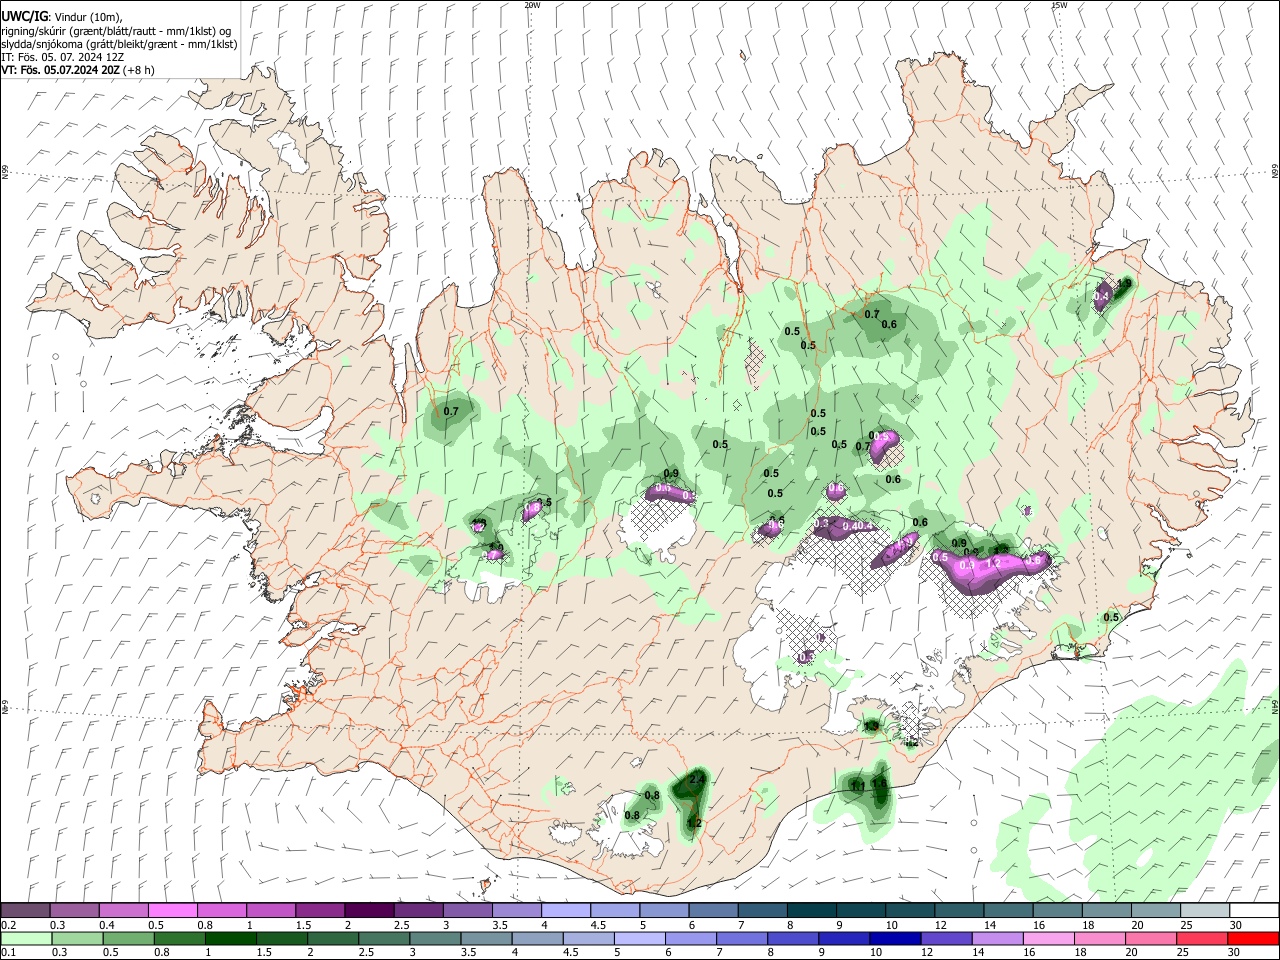Screen dimensions: 1280x960
Task: Click snow legend swatch between 8 and 9
Action: [x=812, y=910]
